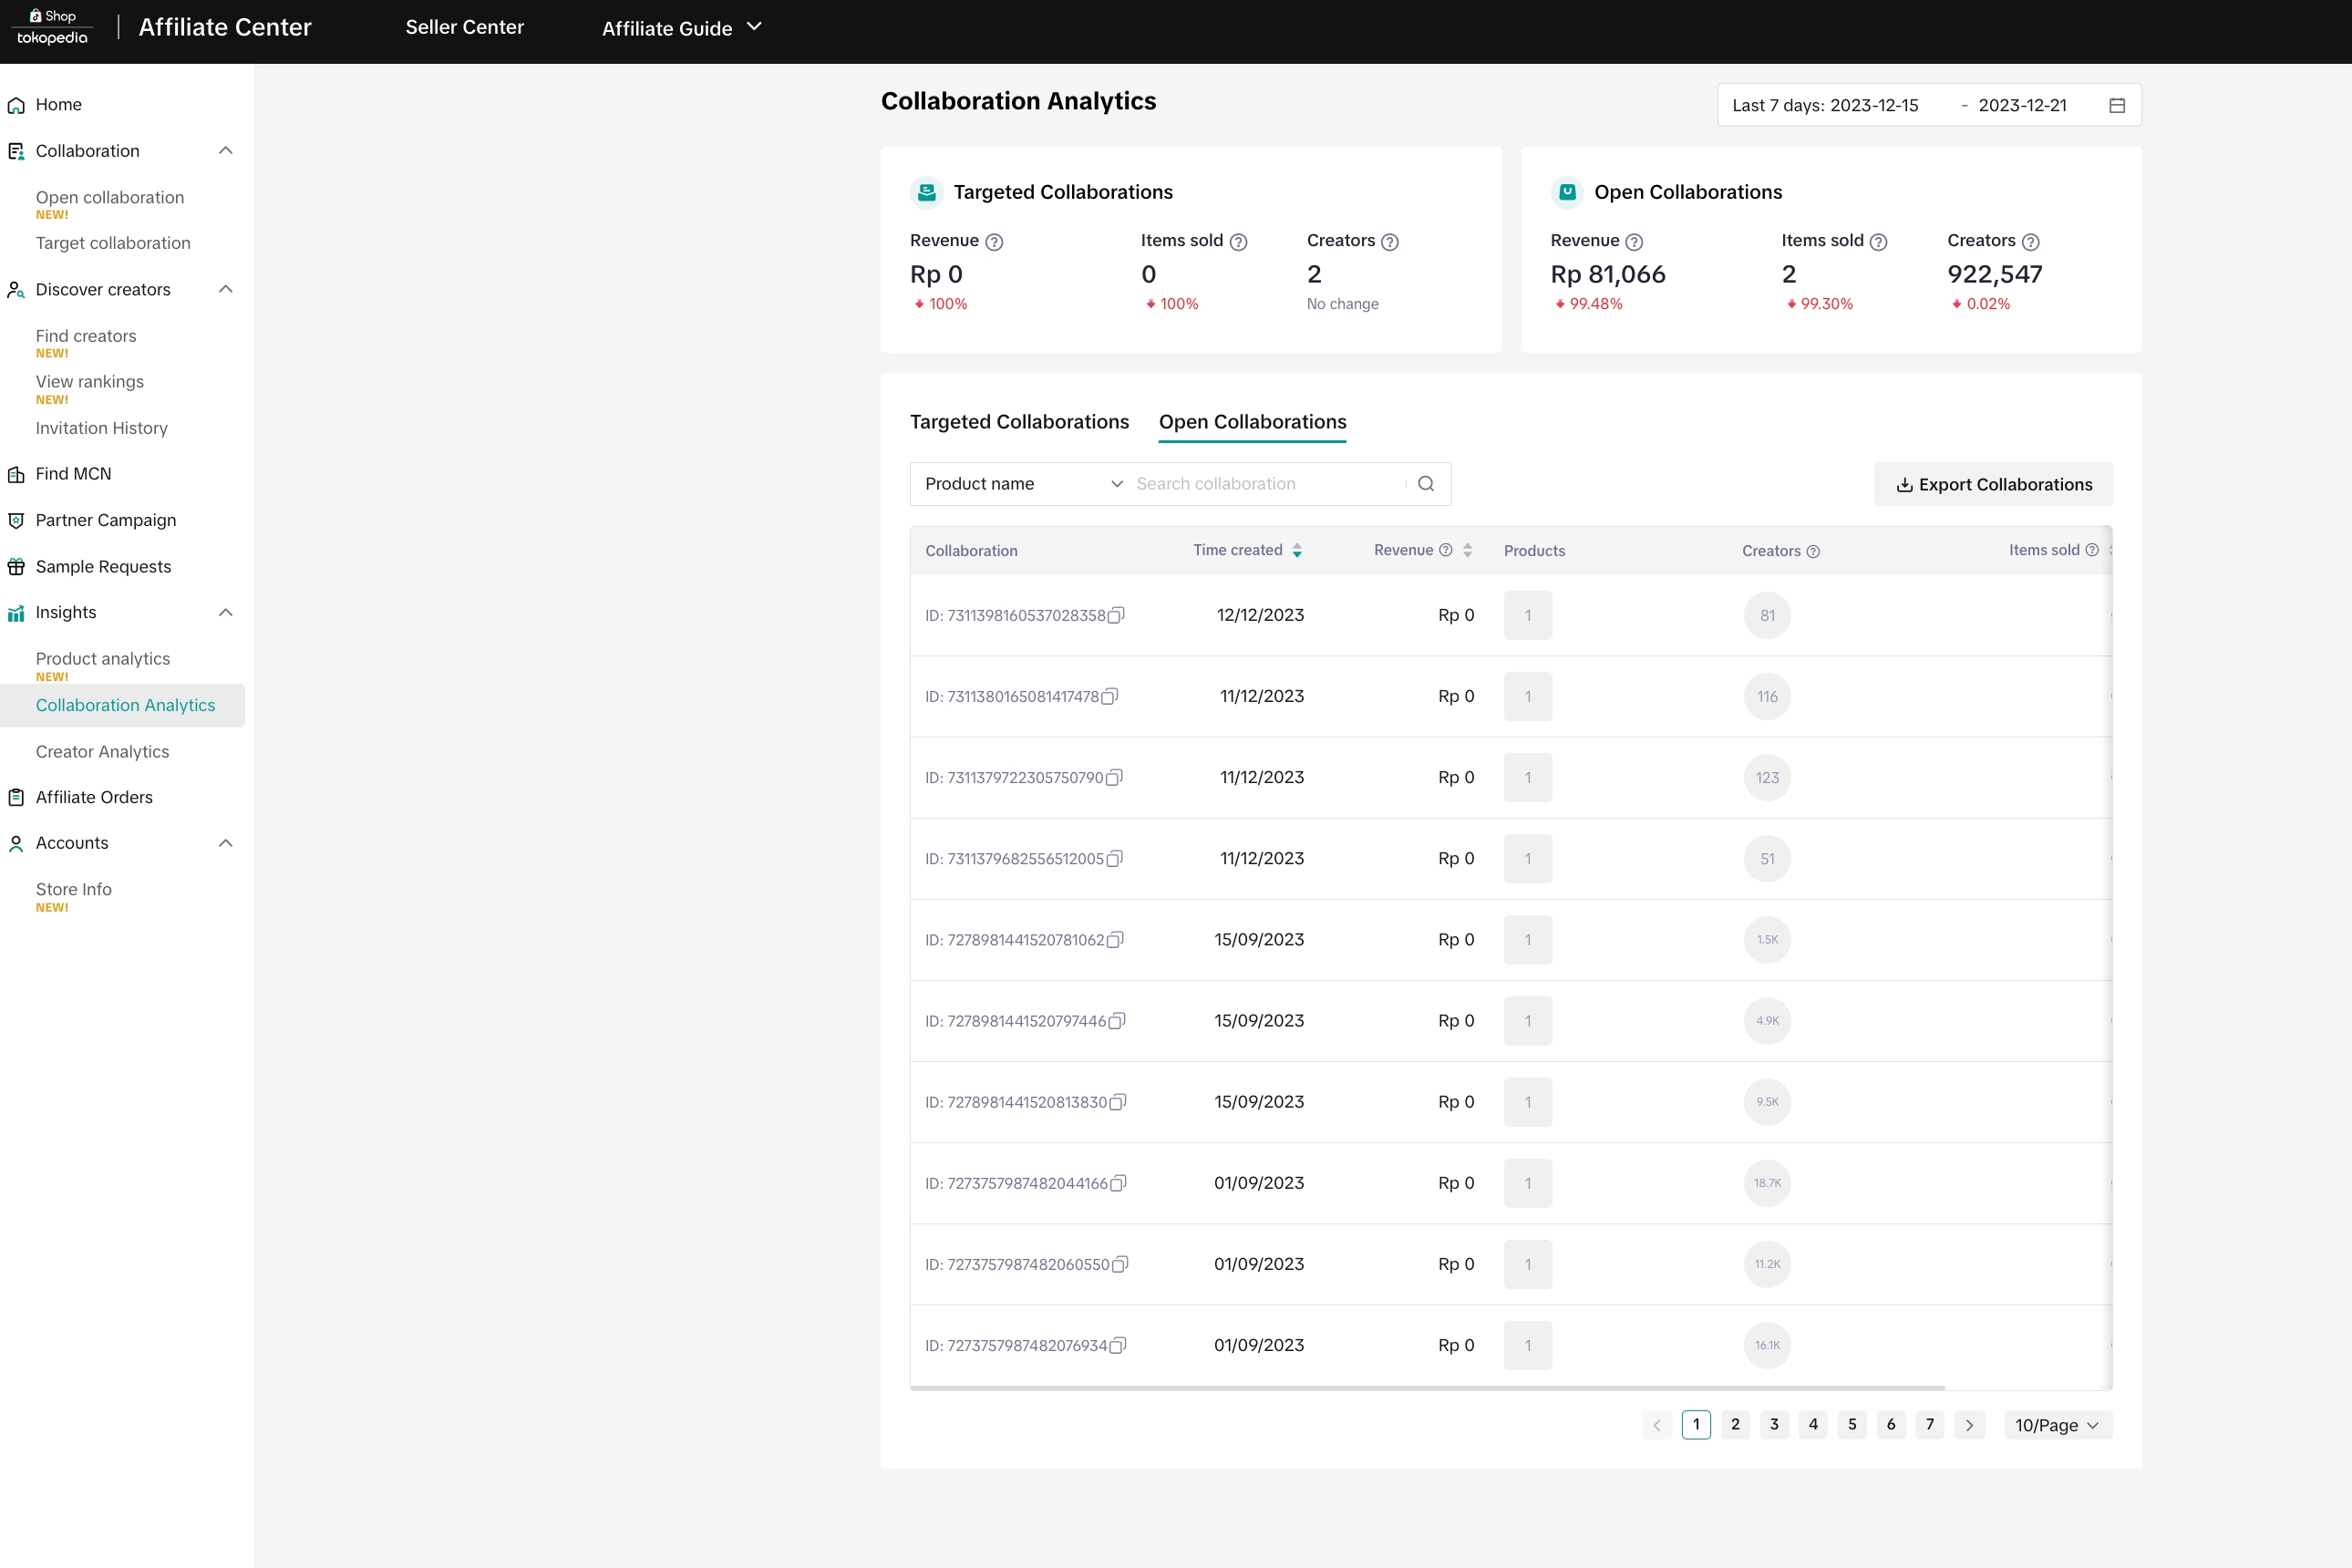Collapse the Collaboration sidebar section
Screen dimensions: 2352x1568
pos(225,151)
